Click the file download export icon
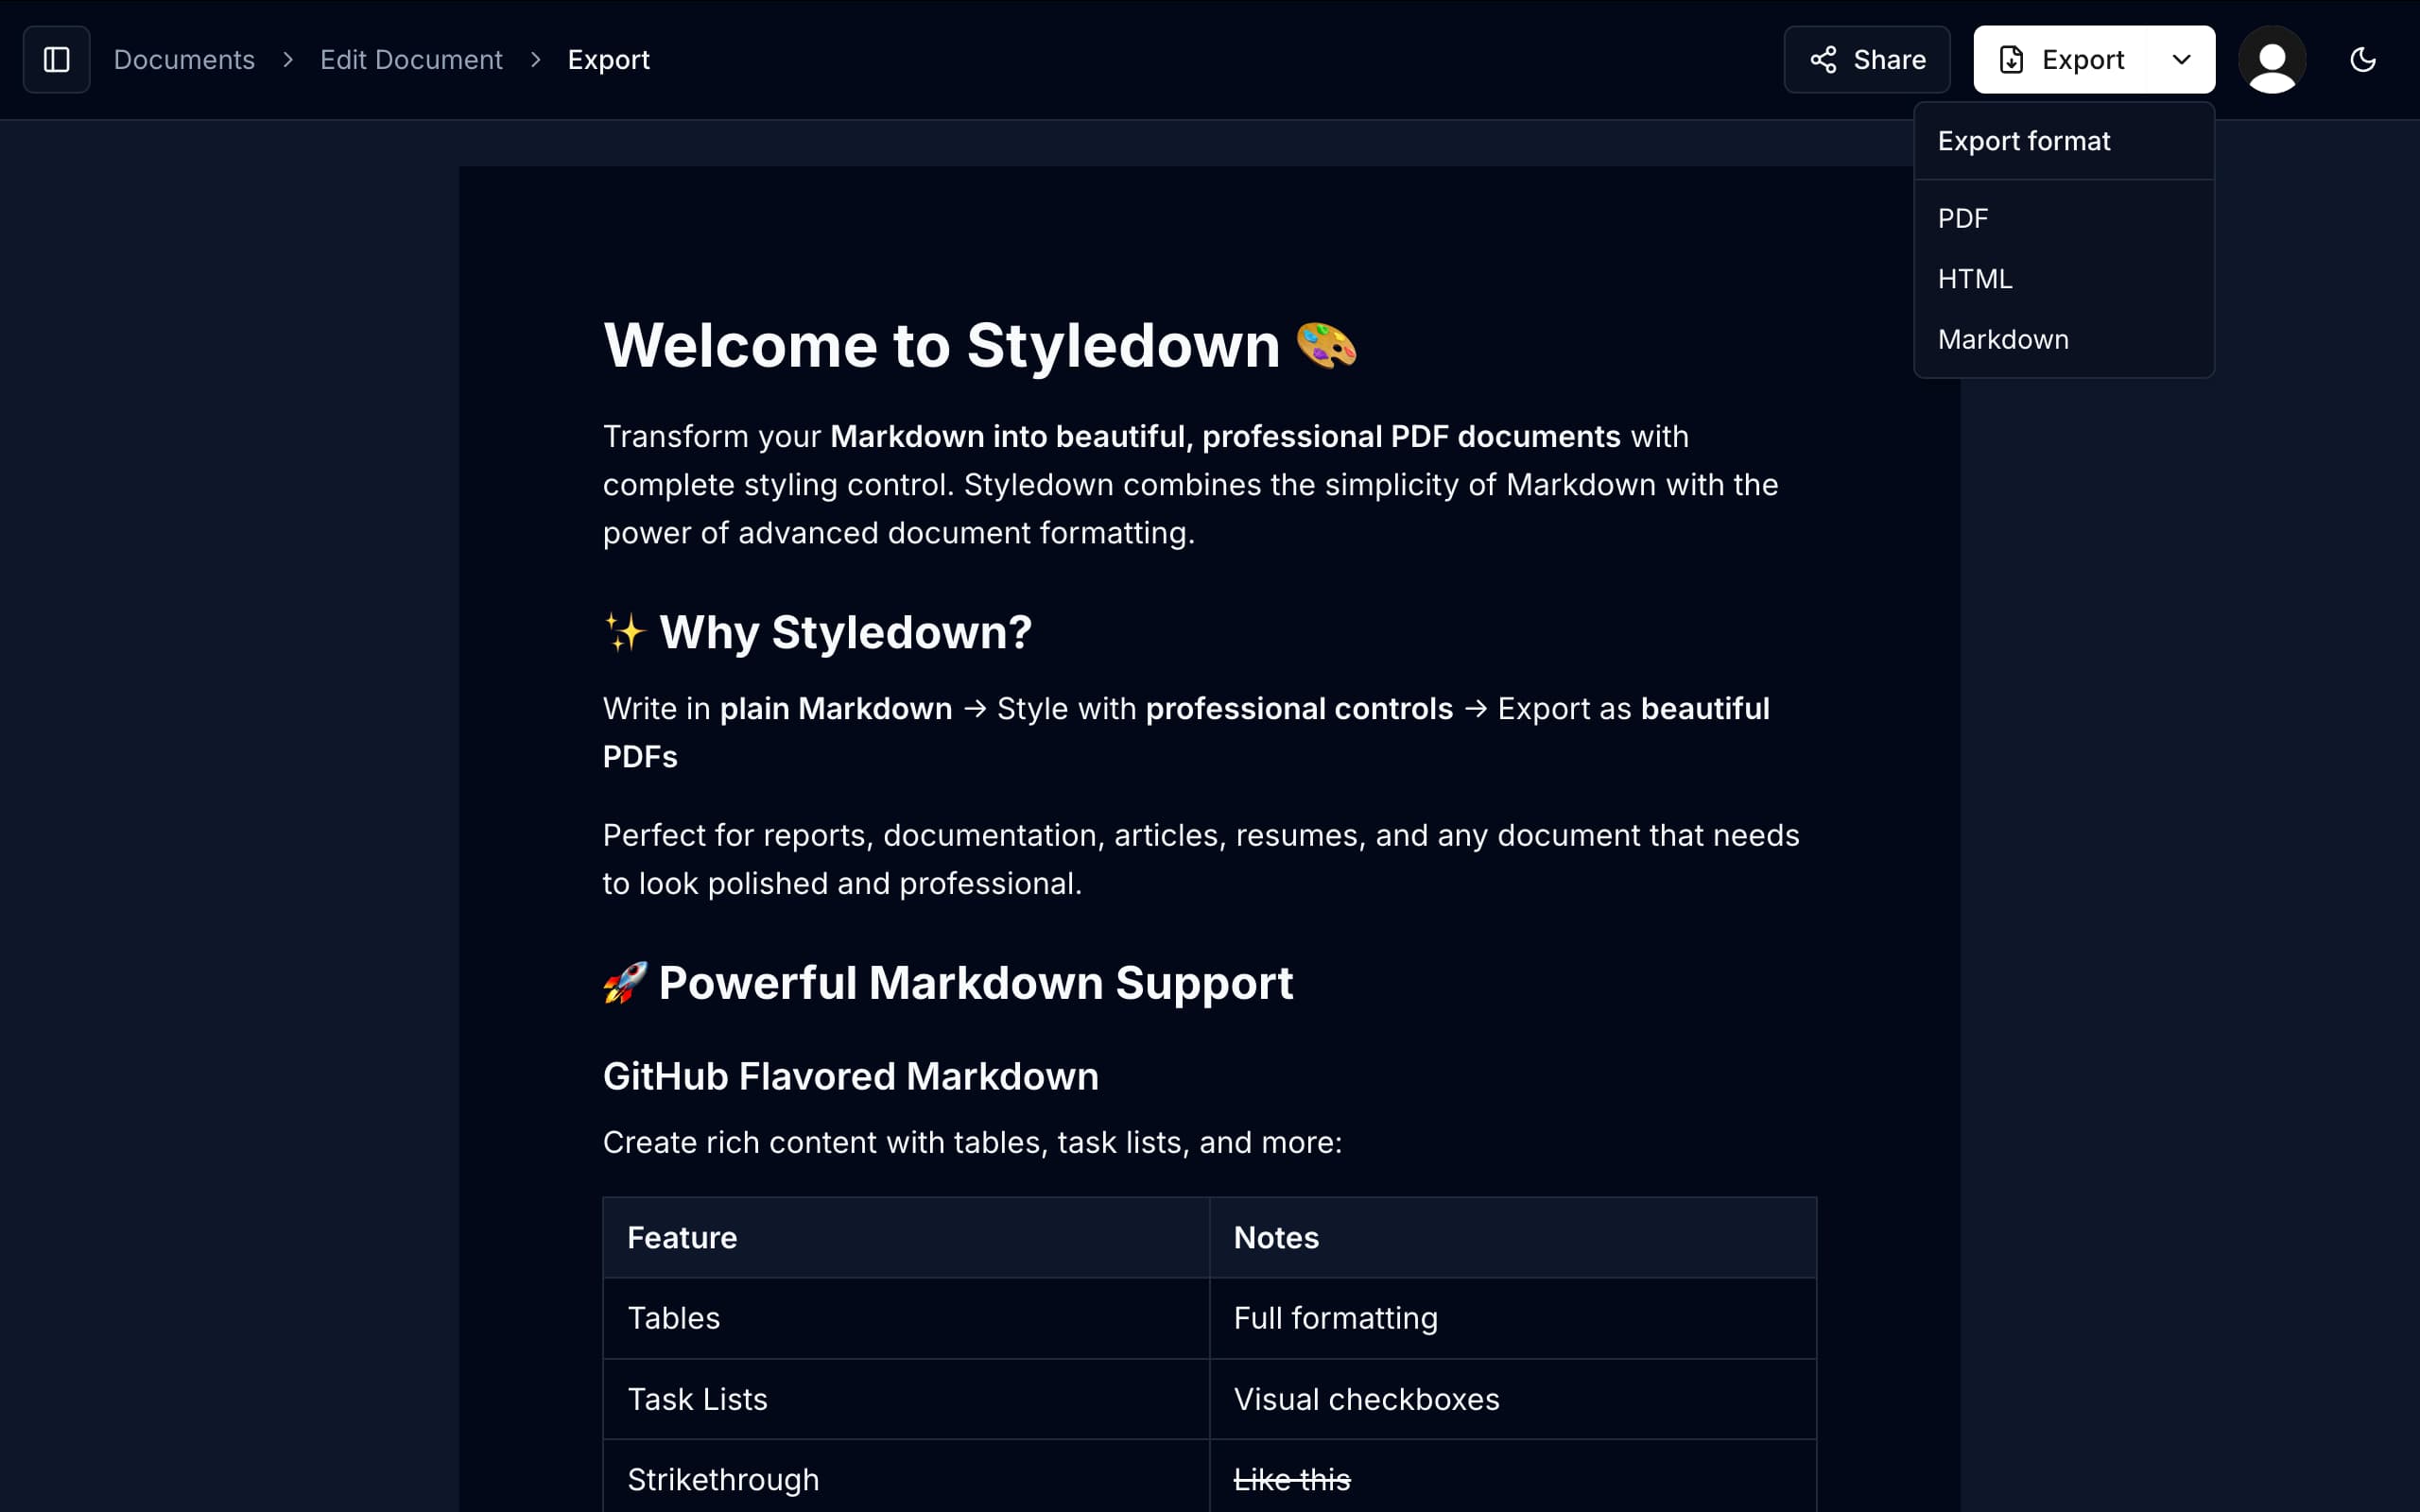The height and width of the screenshot is (1512, 2420). pyautogui.click(x=2011, y=60)
